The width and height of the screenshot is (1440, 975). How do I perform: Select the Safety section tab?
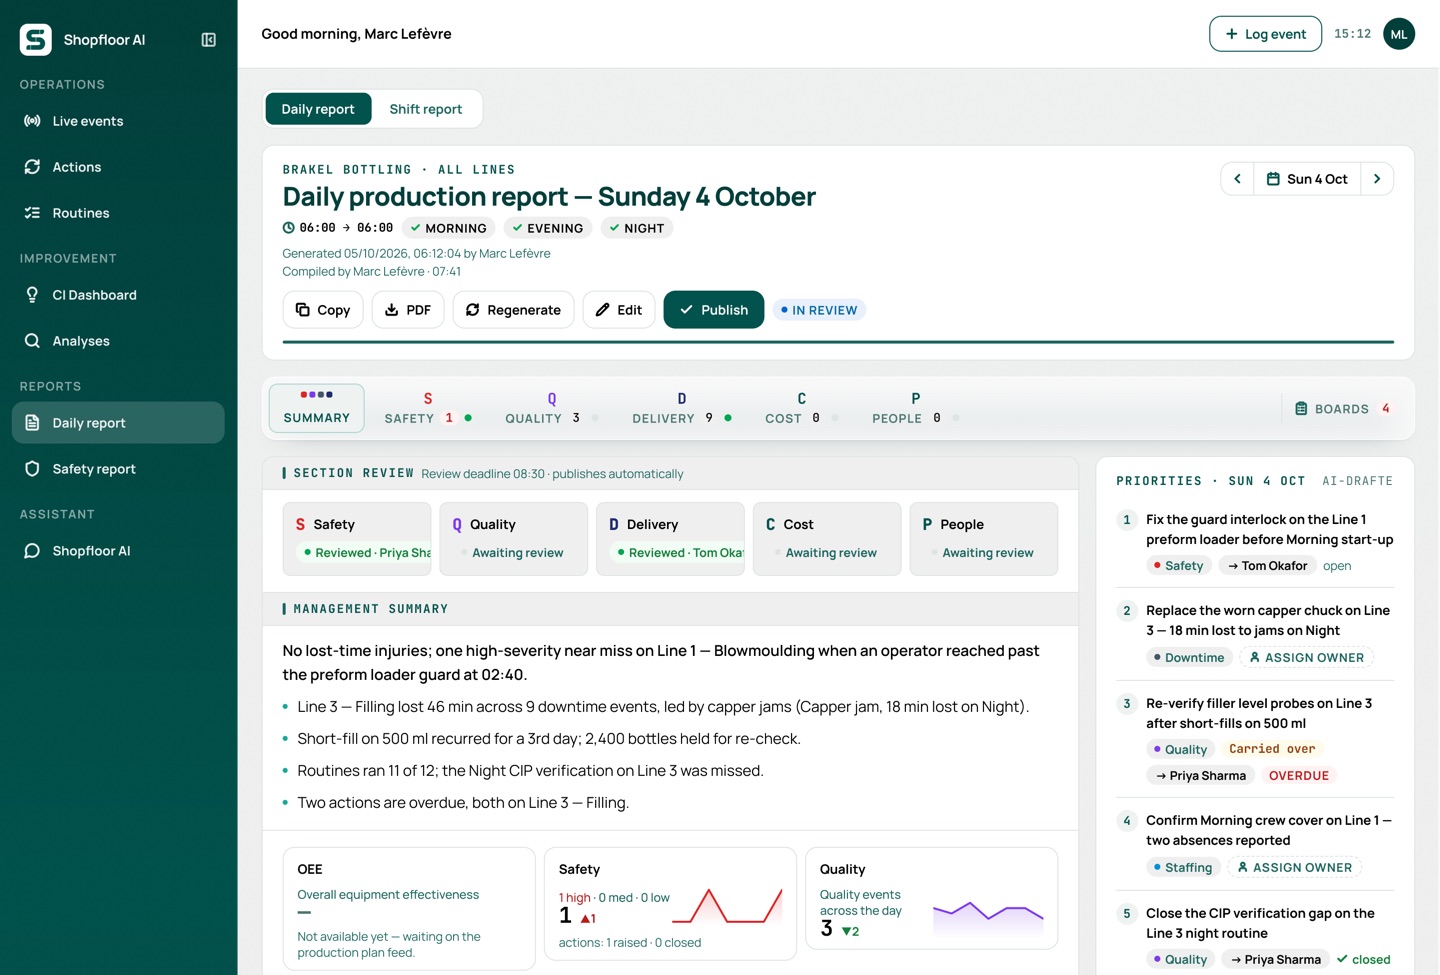[x=428, y=408]
